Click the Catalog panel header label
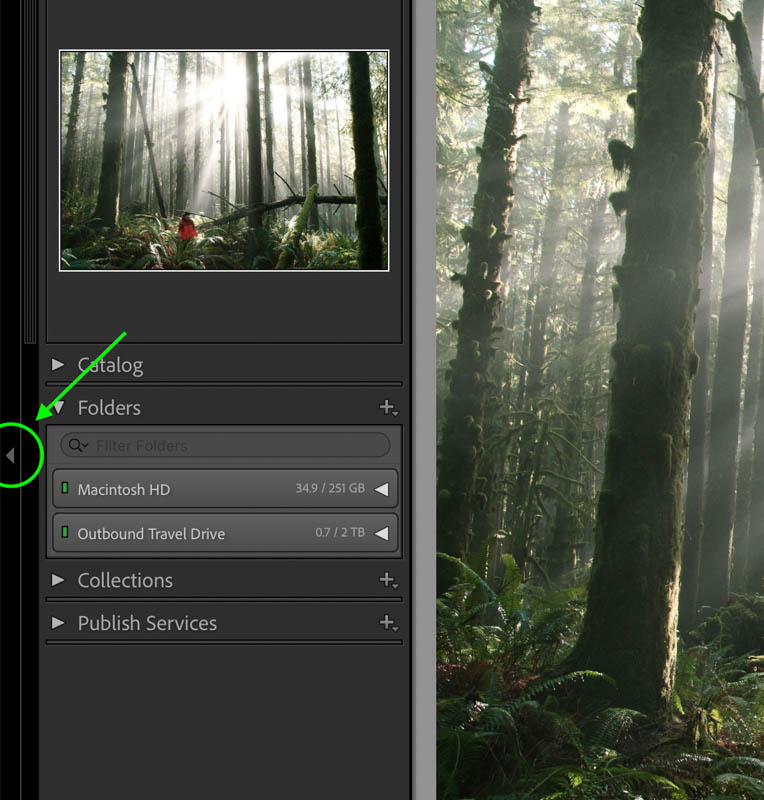Screen dimensions: 764x800 [x=110, y=365]
